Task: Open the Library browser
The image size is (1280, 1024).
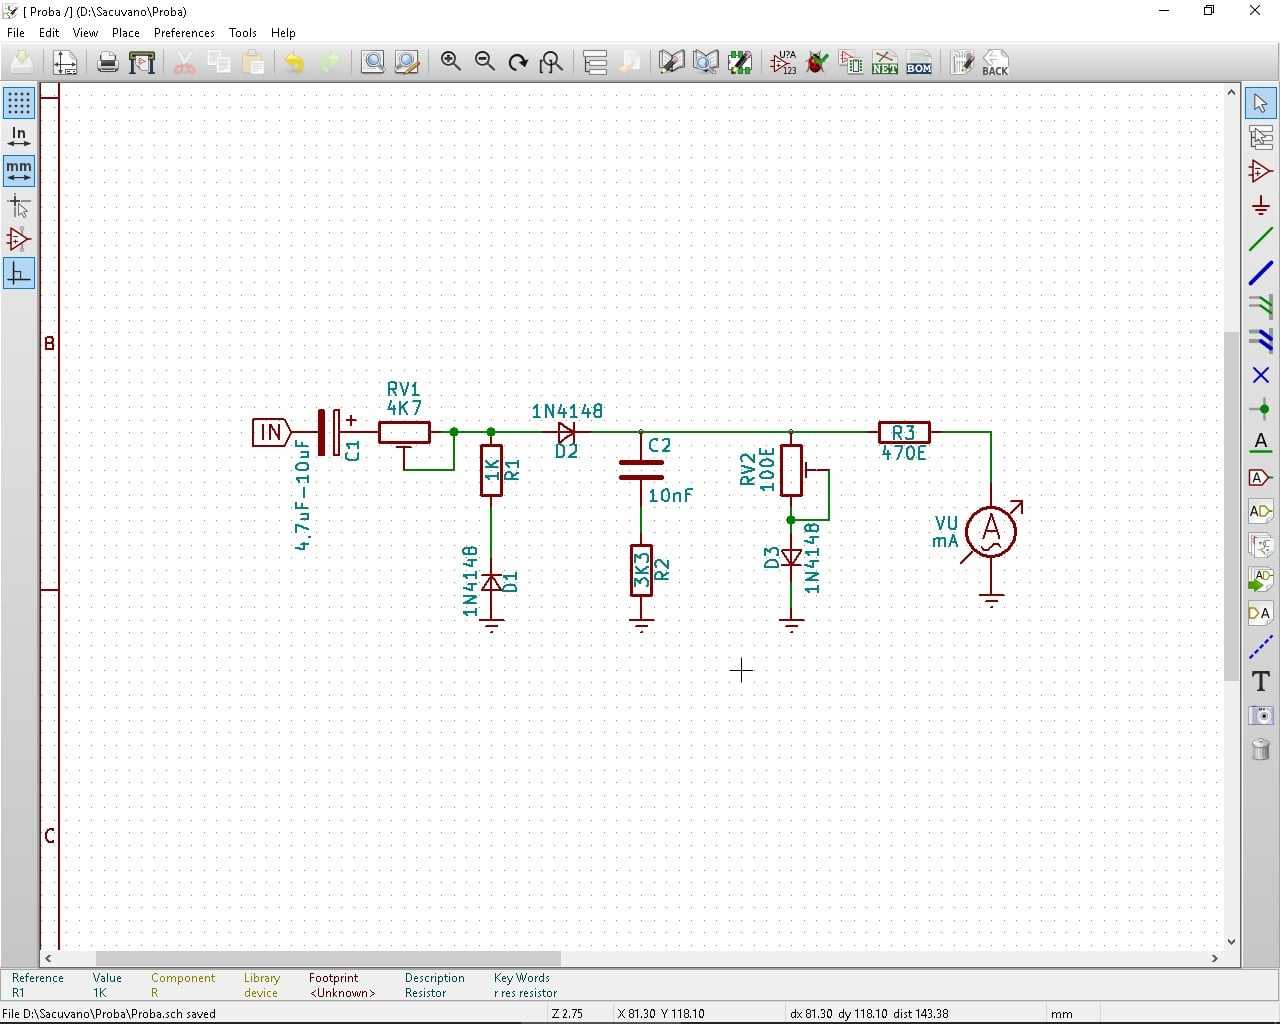Action: pos(705,63)
